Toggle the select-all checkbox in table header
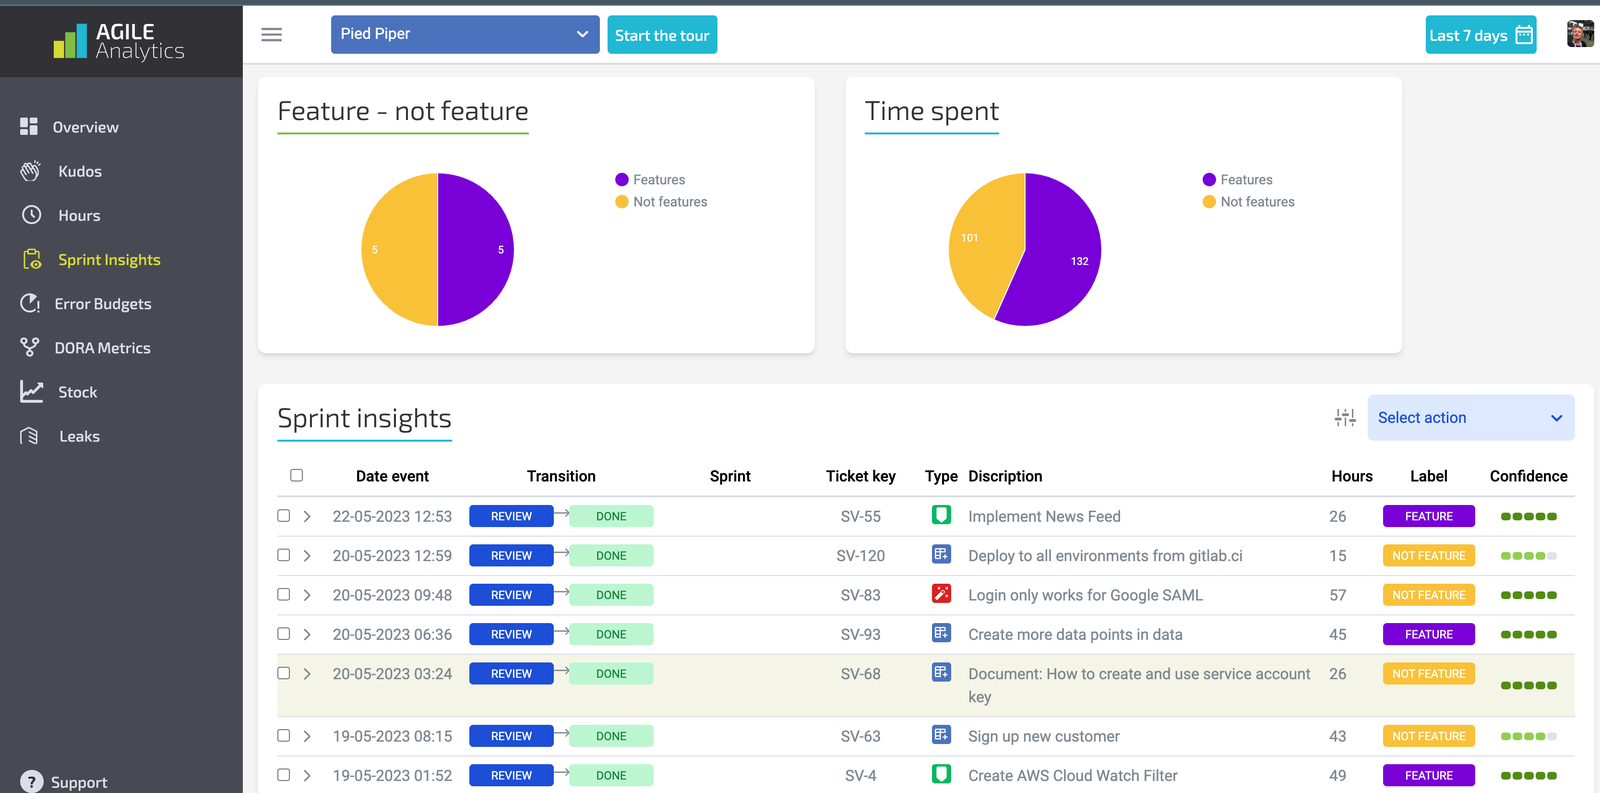The height and width of the screenshot is (793, 1600). click(296, 475)
